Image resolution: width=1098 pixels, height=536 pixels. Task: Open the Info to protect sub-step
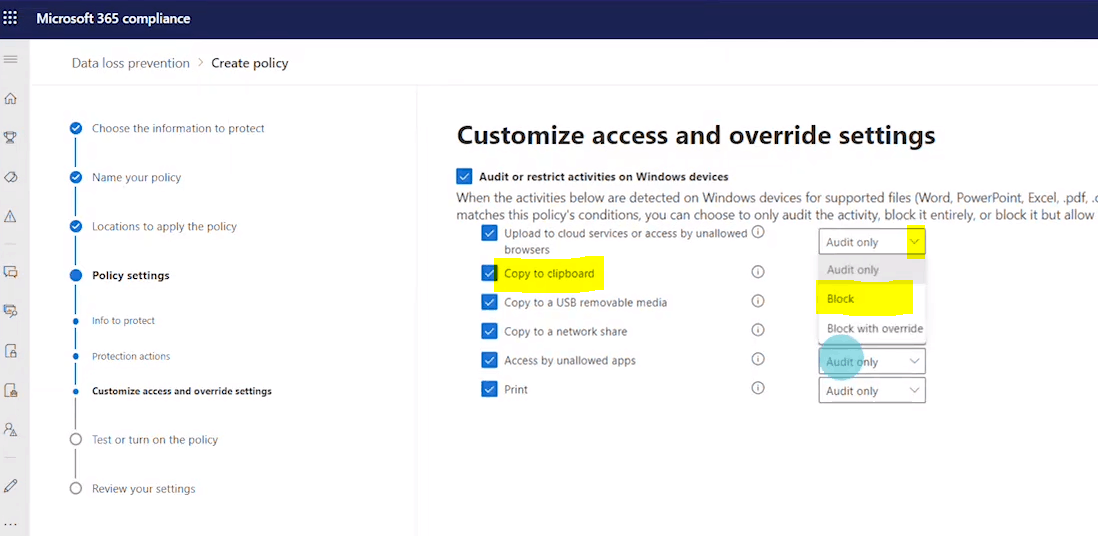pyautogui.click(x=123, y=320)
